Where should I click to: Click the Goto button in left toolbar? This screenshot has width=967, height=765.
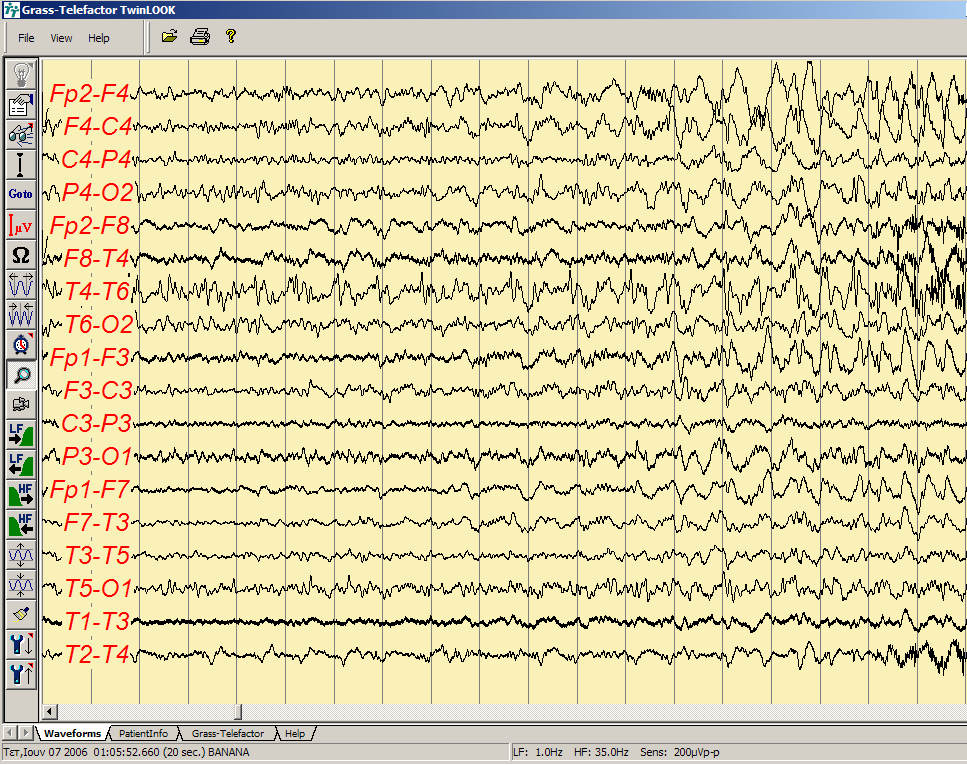pos(21,194)
